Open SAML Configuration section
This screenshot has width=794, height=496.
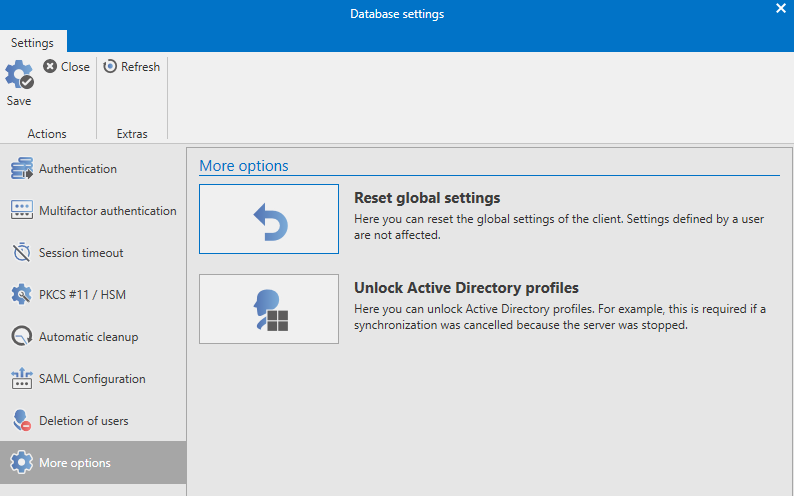pos(93,379)
